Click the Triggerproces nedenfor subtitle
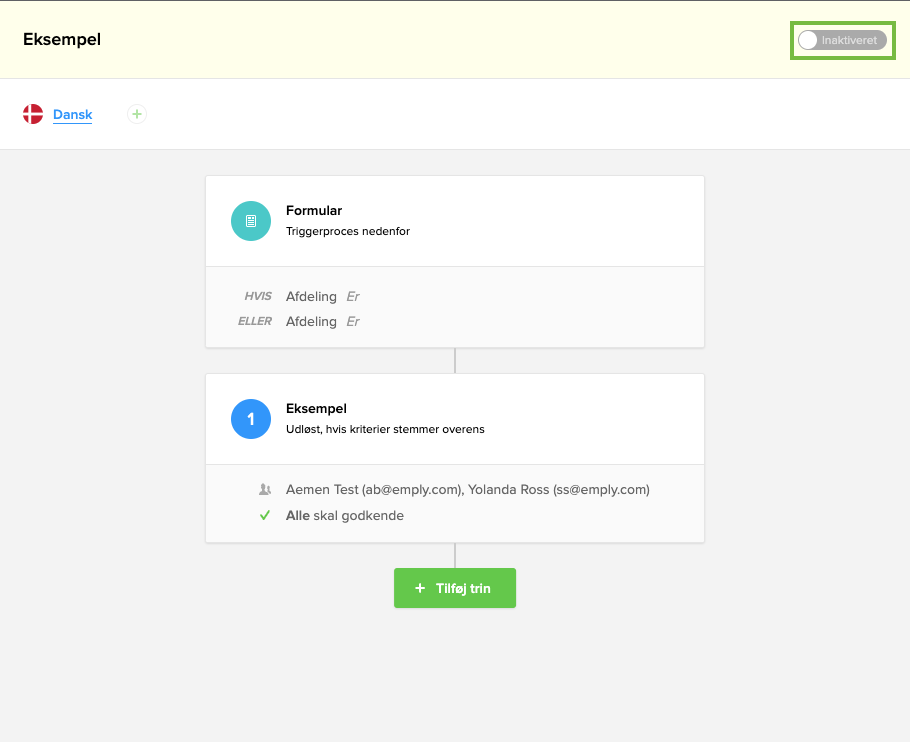 tap(348, 231)
